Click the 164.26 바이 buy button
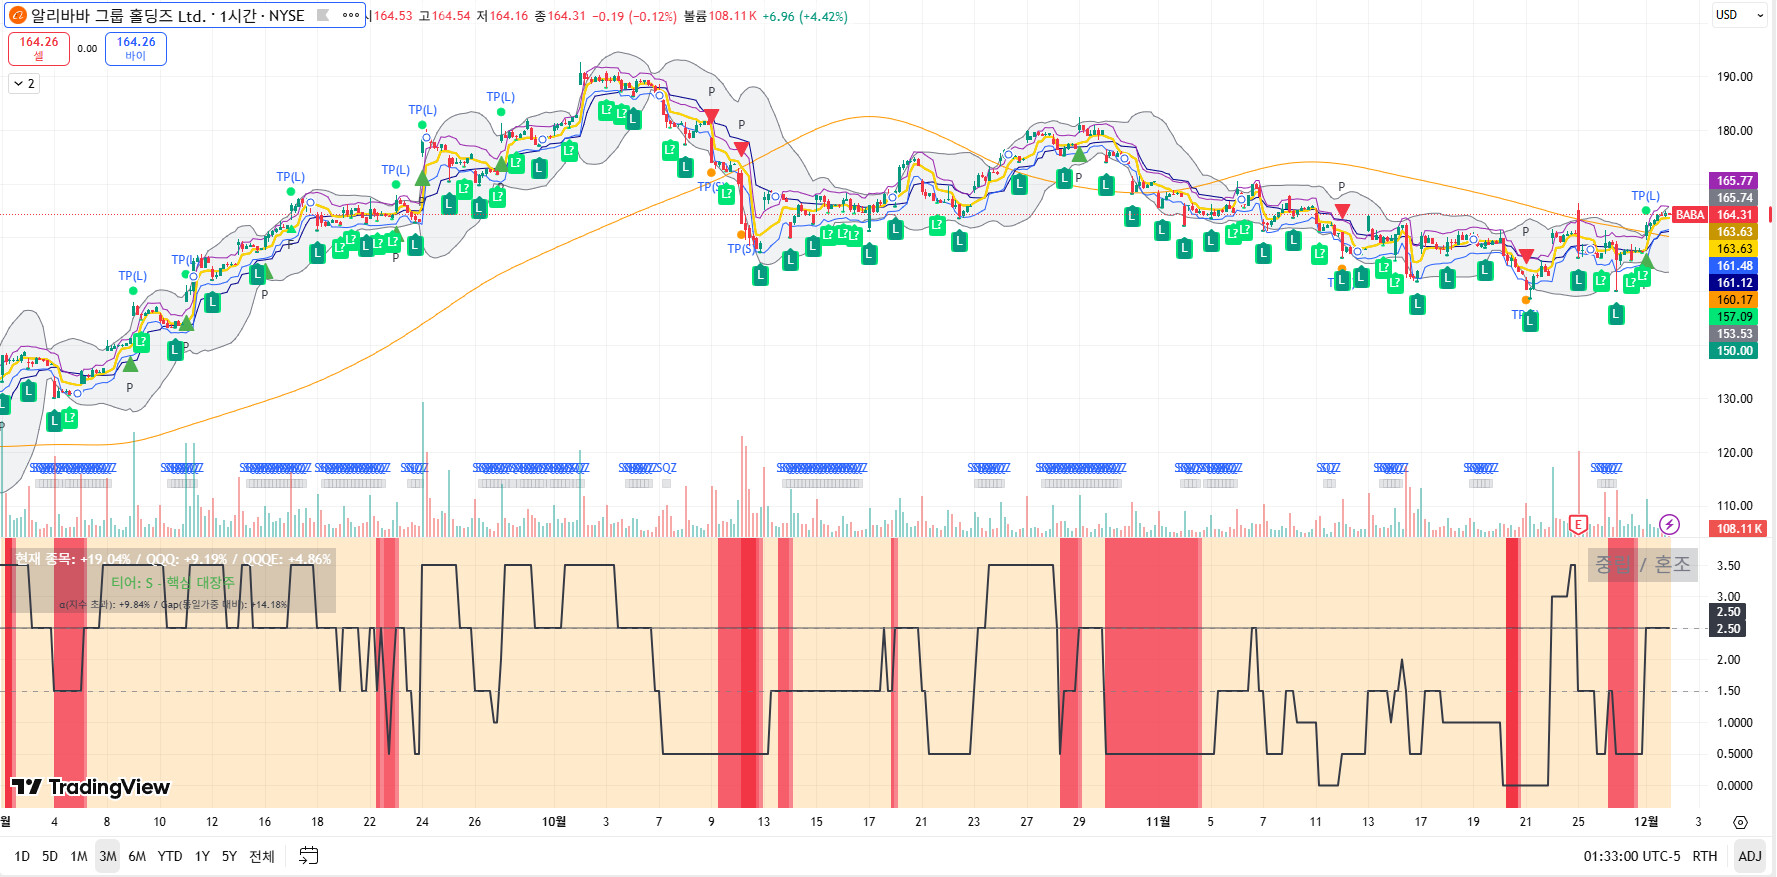Screen dimensions: 1777x877 tap(136, 48)
